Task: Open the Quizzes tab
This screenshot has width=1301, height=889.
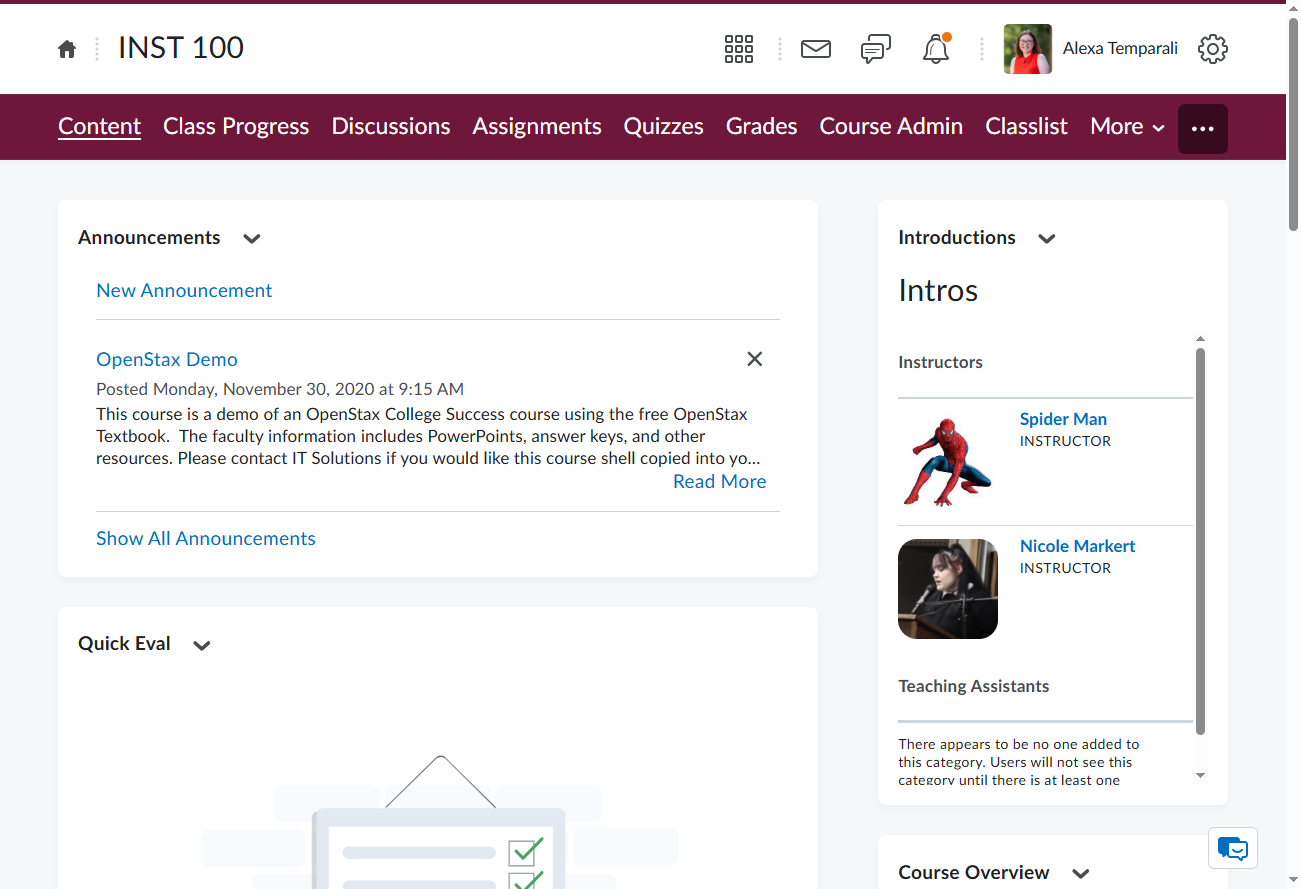Action: 664,126
